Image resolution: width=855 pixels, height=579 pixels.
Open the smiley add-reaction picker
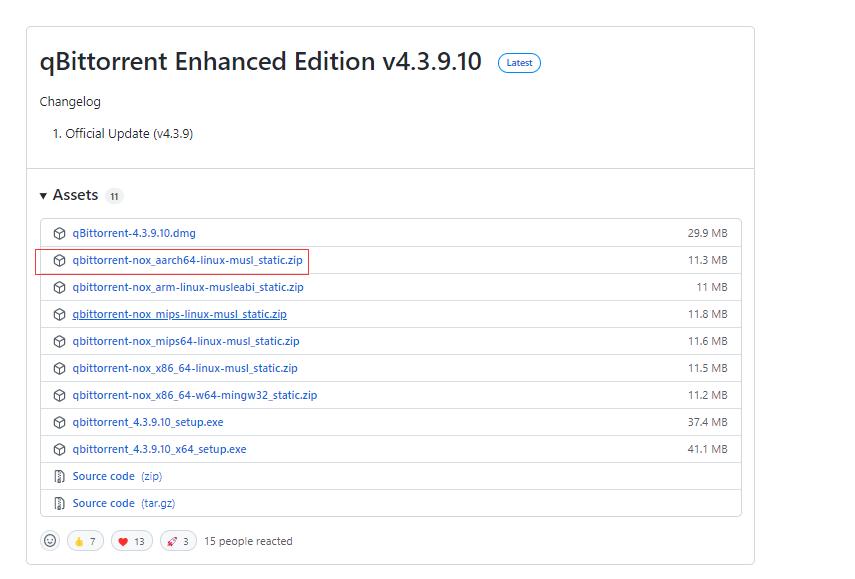pyautogui.click(x=50, y=541)
